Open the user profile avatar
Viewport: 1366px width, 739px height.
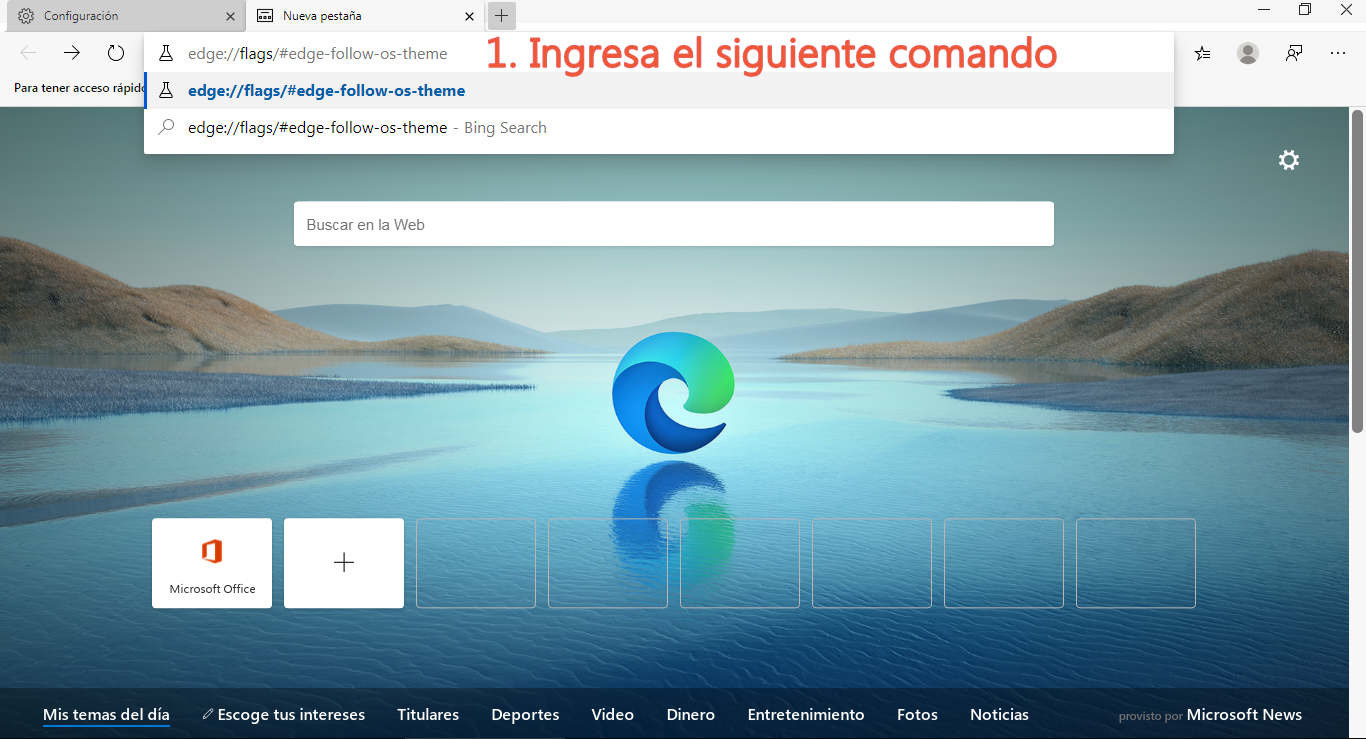pyautogui.click(x=1248, y=53)
